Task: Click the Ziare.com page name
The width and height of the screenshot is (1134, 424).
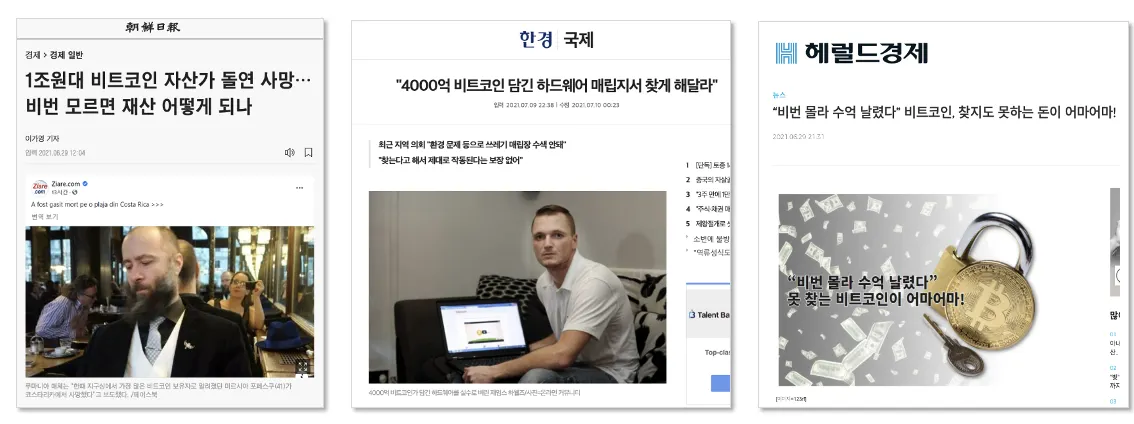Action: tap(66, 184)
